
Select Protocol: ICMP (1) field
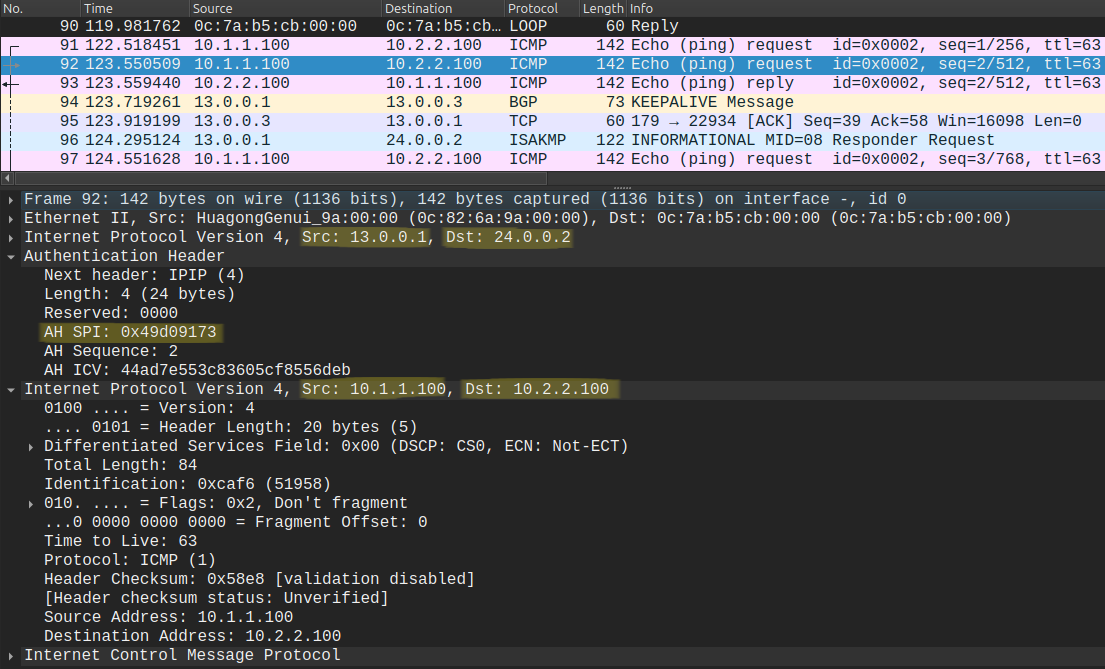coord(130,561)
